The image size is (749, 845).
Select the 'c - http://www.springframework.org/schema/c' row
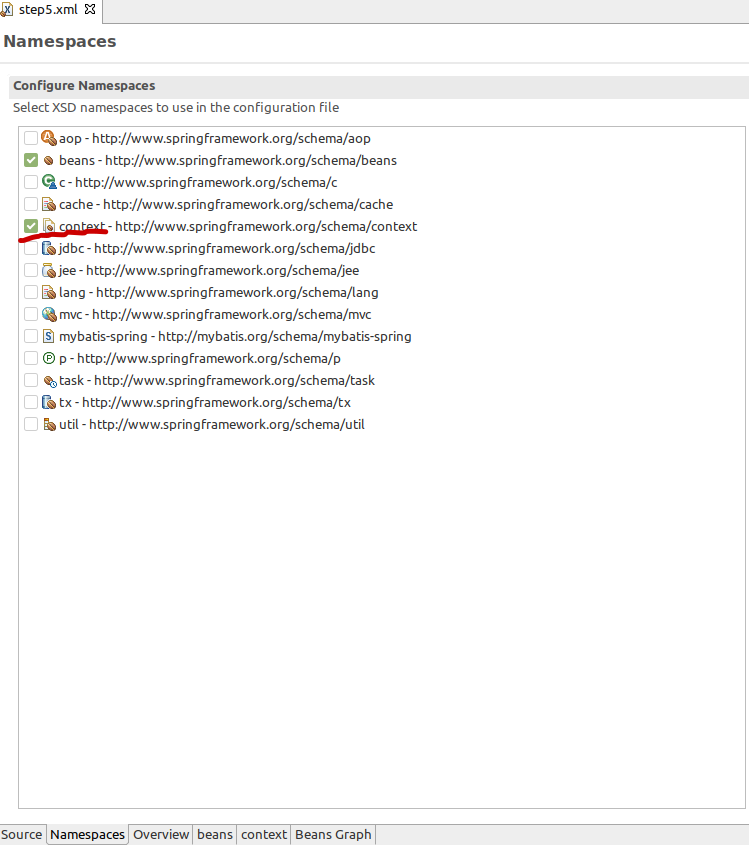198,183
